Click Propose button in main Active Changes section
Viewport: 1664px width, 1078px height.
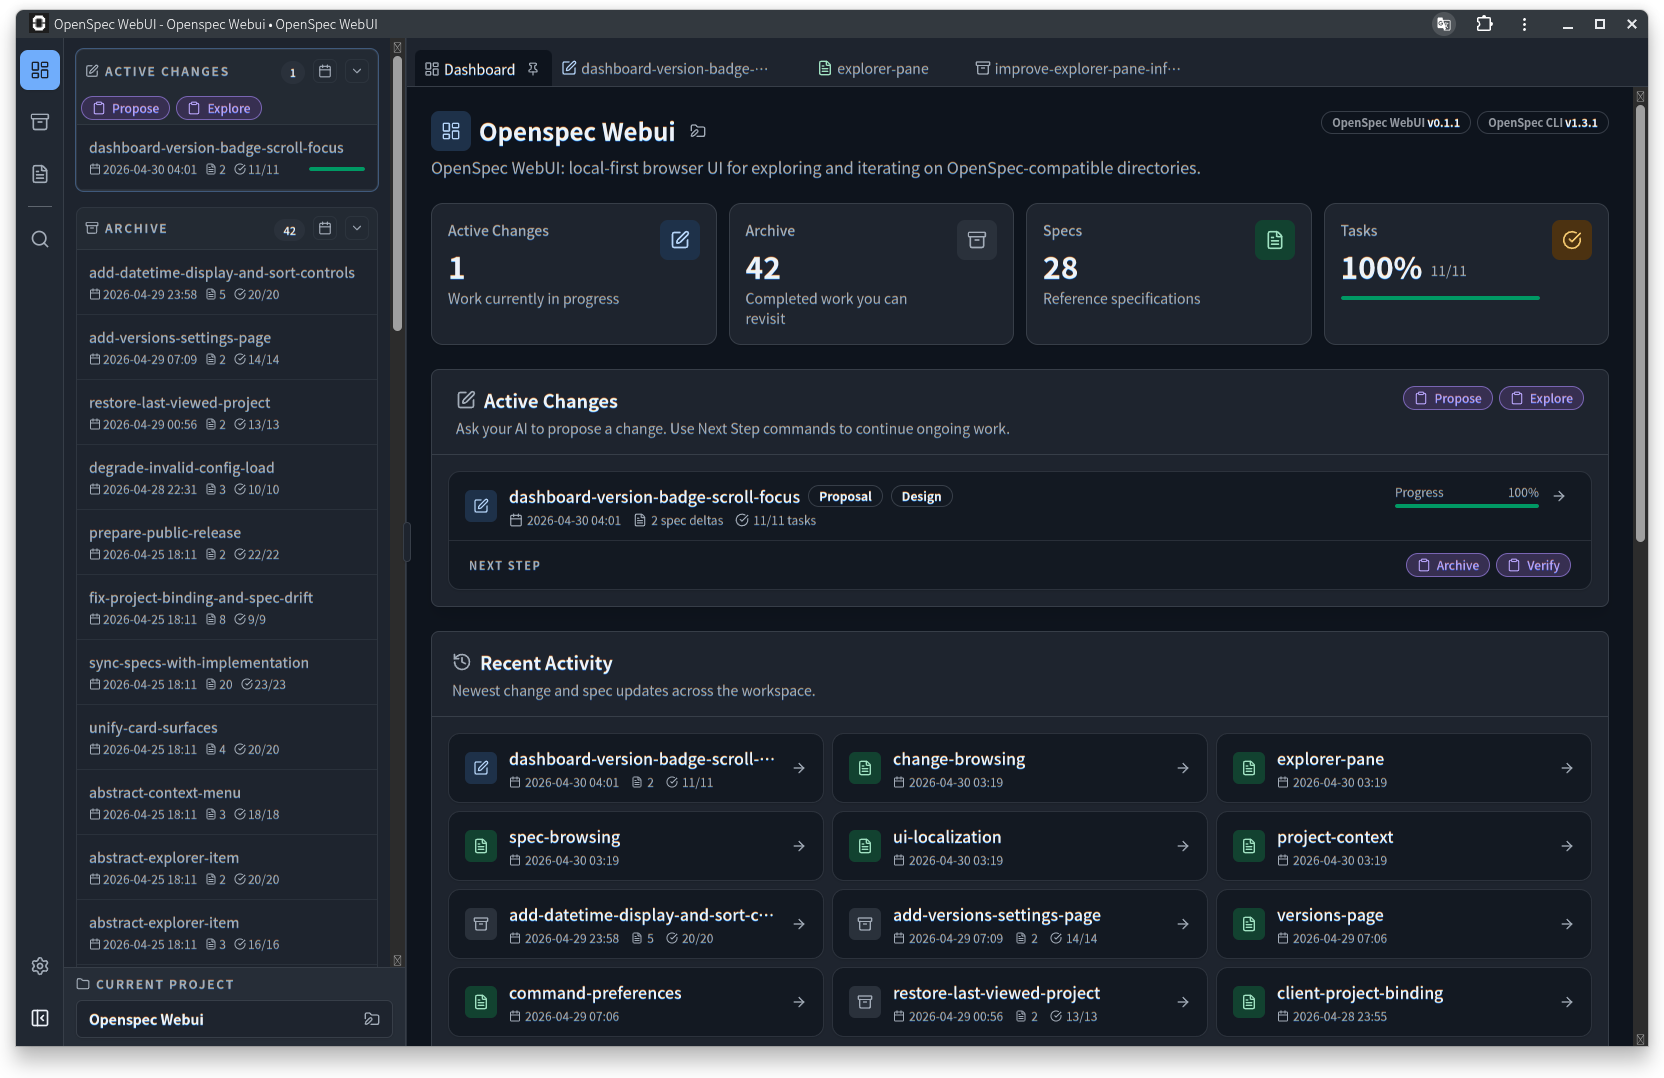(1448, 398)
